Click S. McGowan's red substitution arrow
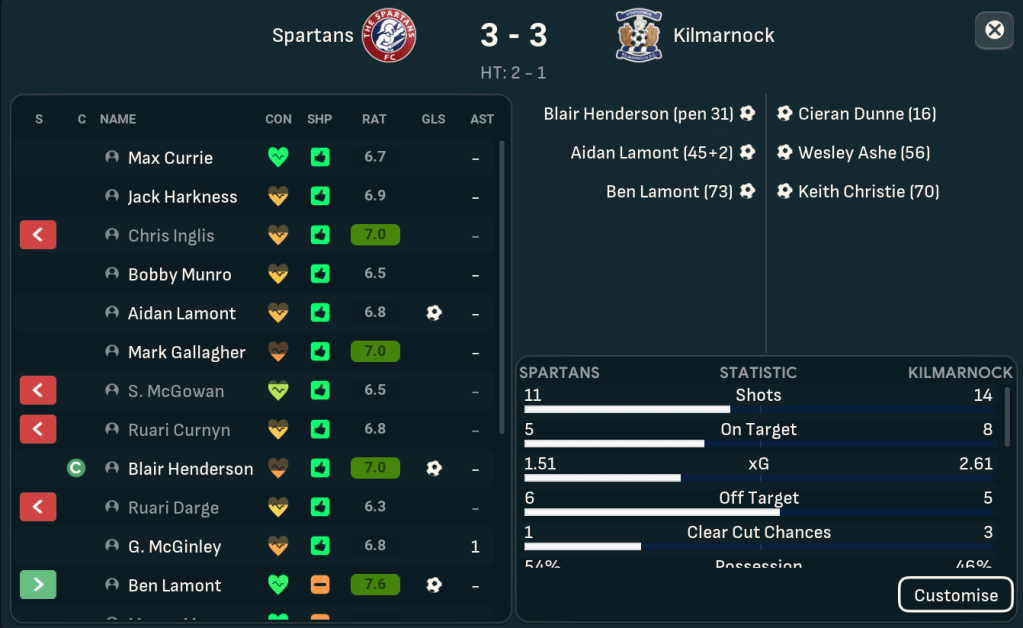1023x628 pixels. 38,391
